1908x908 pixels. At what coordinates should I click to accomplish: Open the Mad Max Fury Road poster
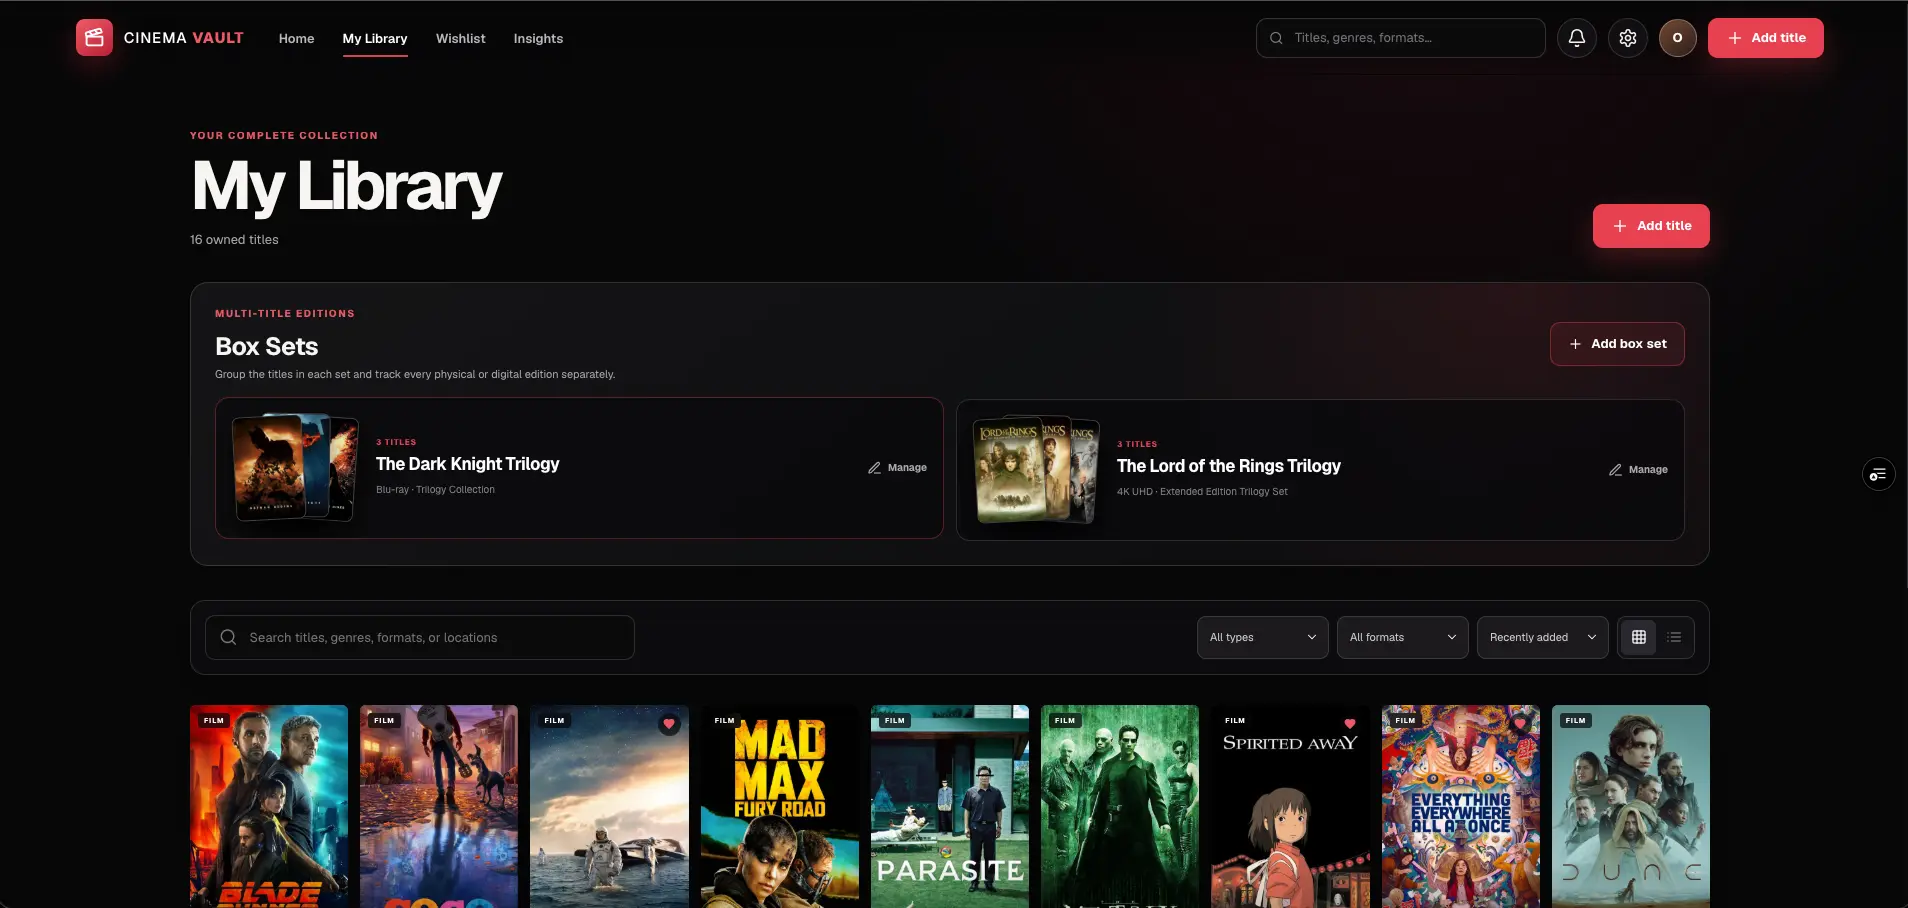tap(780, 806)
